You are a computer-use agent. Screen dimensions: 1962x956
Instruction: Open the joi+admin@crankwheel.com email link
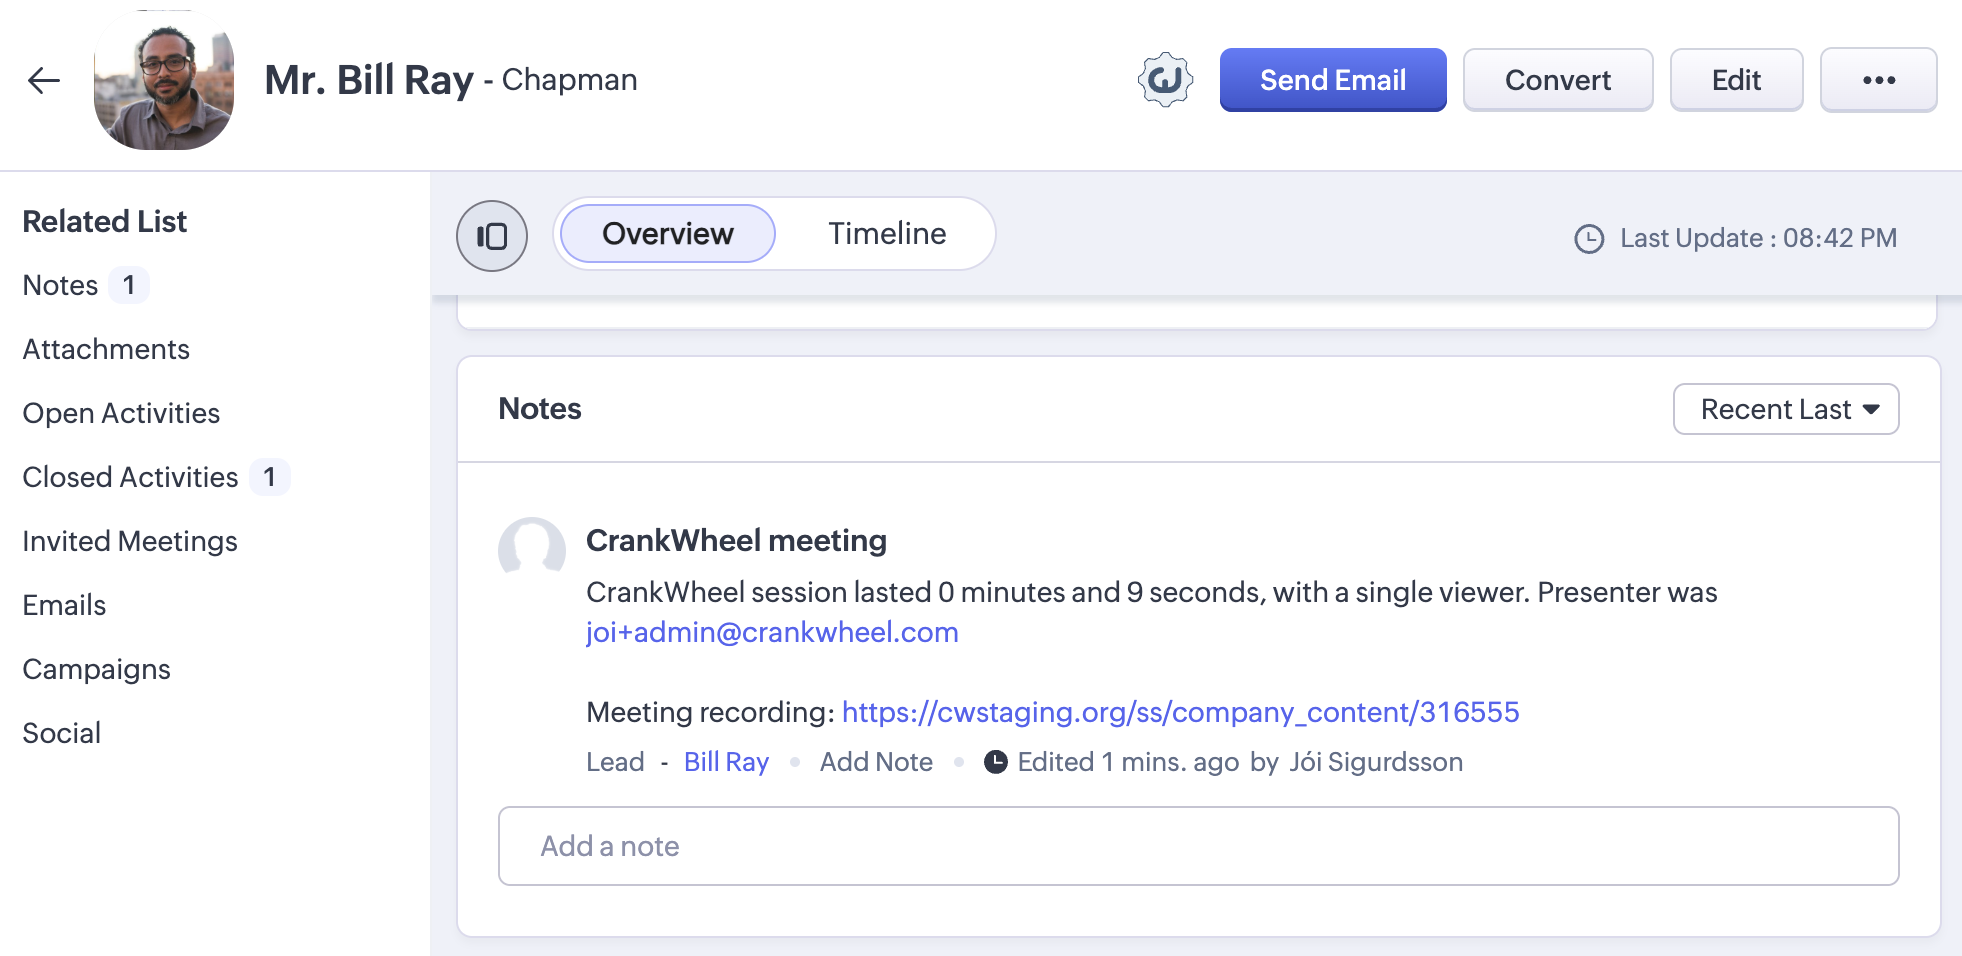click(x=771, y=632)
